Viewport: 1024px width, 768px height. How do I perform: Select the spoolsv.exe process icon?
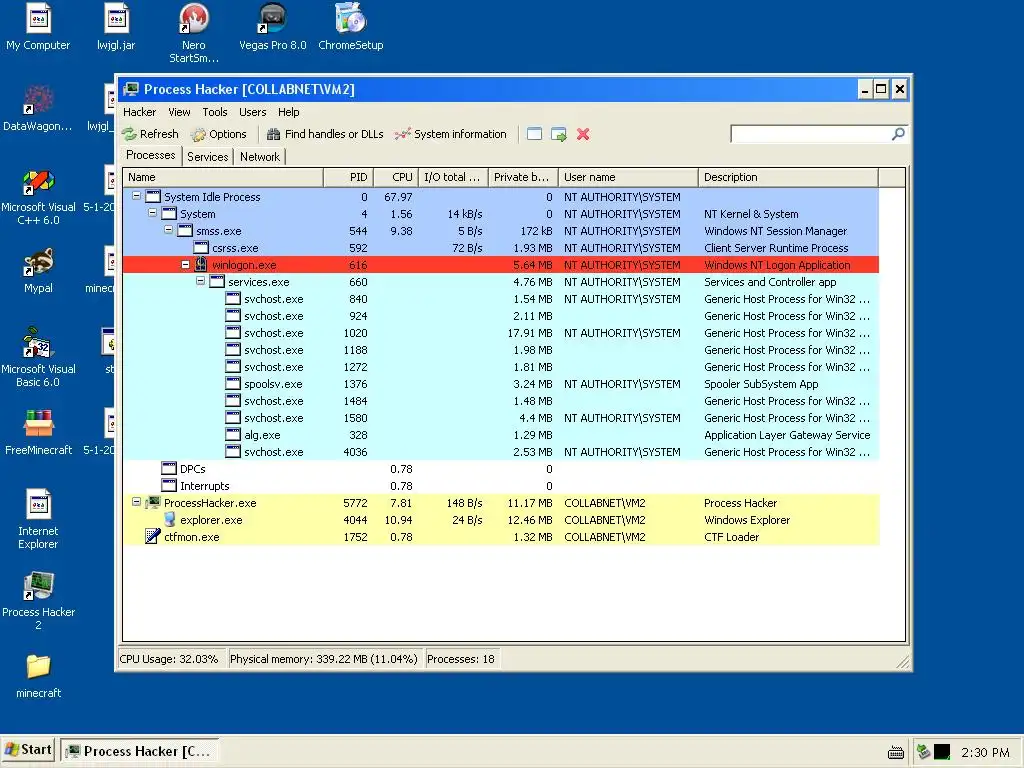(233, 383)
